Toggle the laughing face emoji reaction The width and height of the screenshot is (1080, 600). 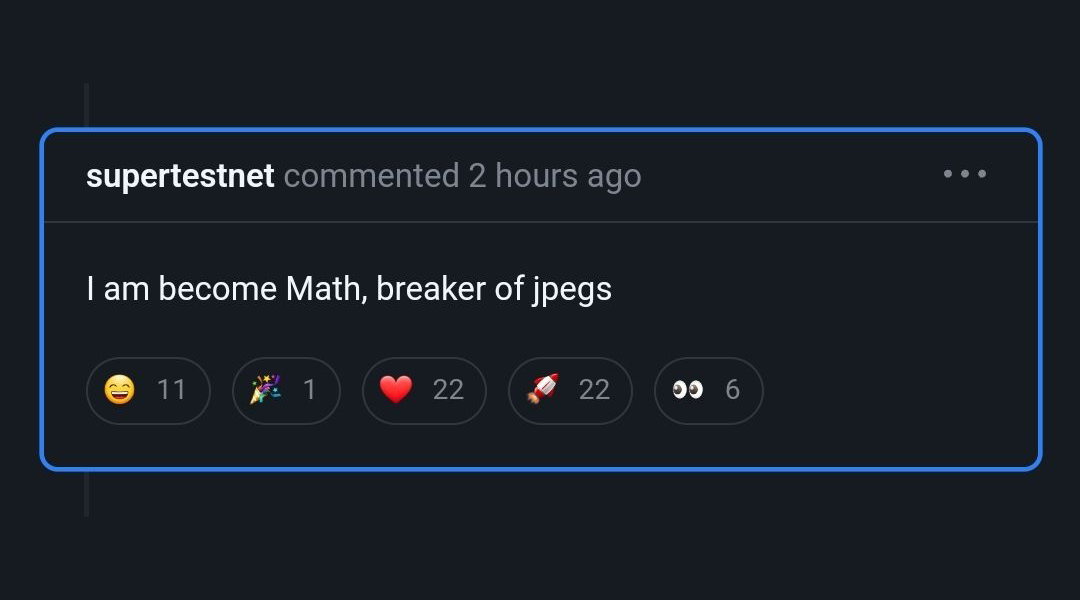120,390
